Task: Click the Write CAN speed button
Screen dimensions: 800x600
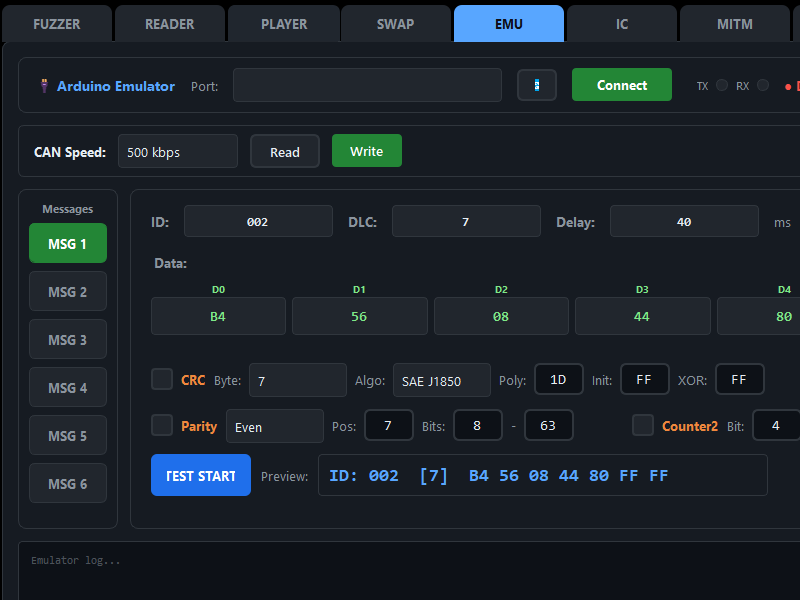Action: (366, 151)
